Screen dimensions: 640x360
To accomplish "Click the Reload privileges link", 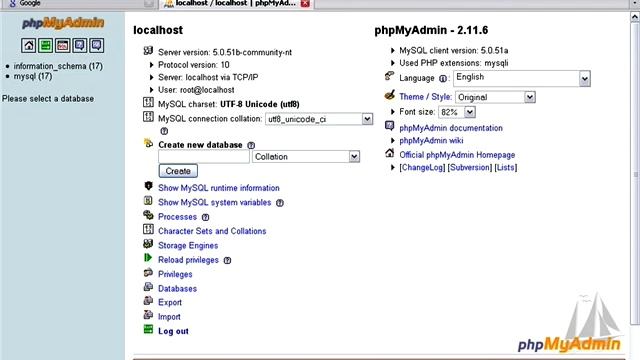I will point(189,260).
